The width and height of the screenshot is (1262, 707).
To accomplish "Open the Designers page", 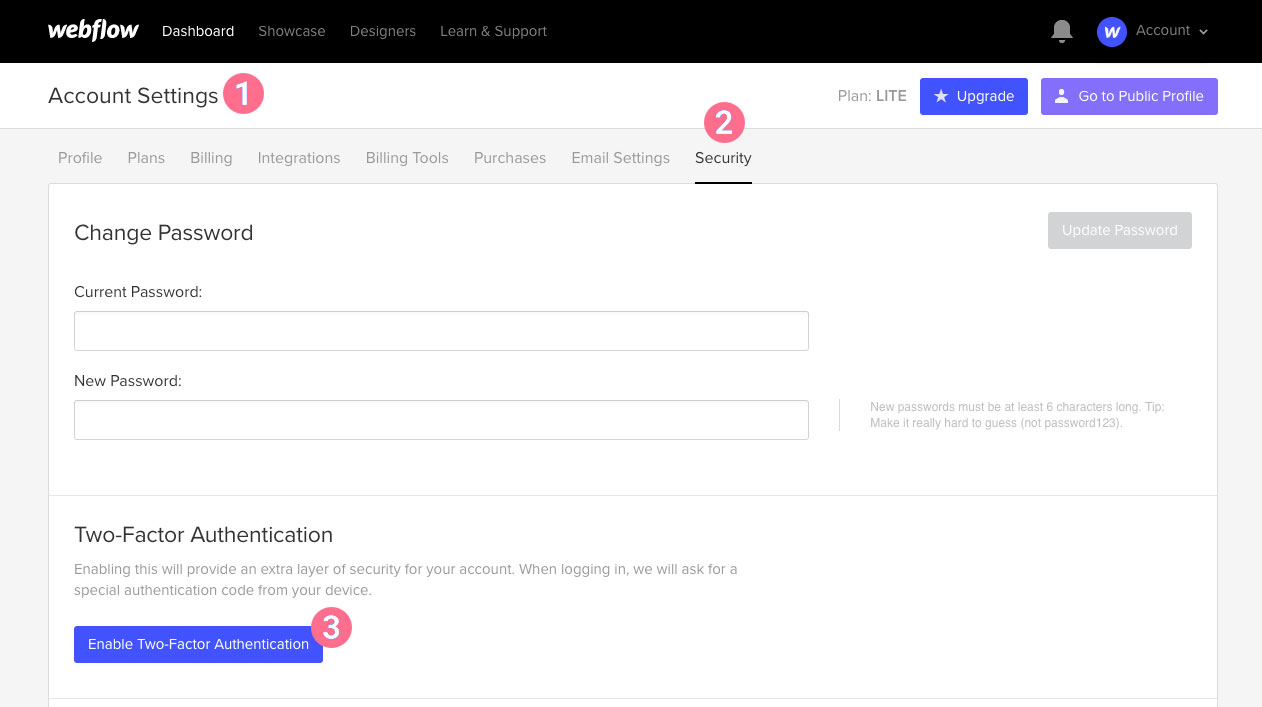I will click(383, 31).
